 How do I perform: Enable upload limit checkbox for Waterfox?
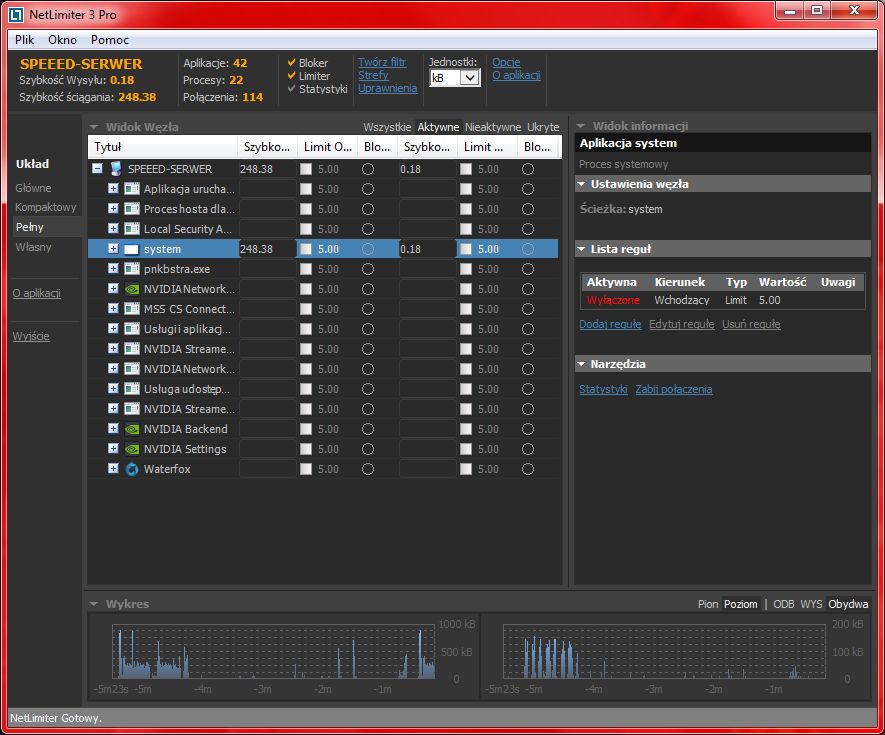coord(466,469)
